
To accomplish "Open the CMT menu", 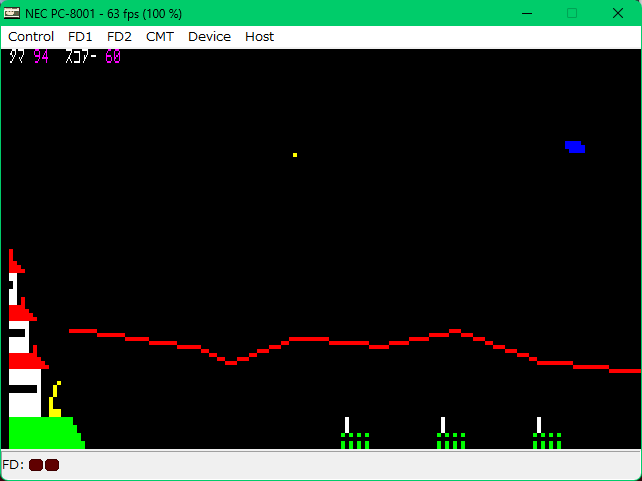I will point(160,37).
